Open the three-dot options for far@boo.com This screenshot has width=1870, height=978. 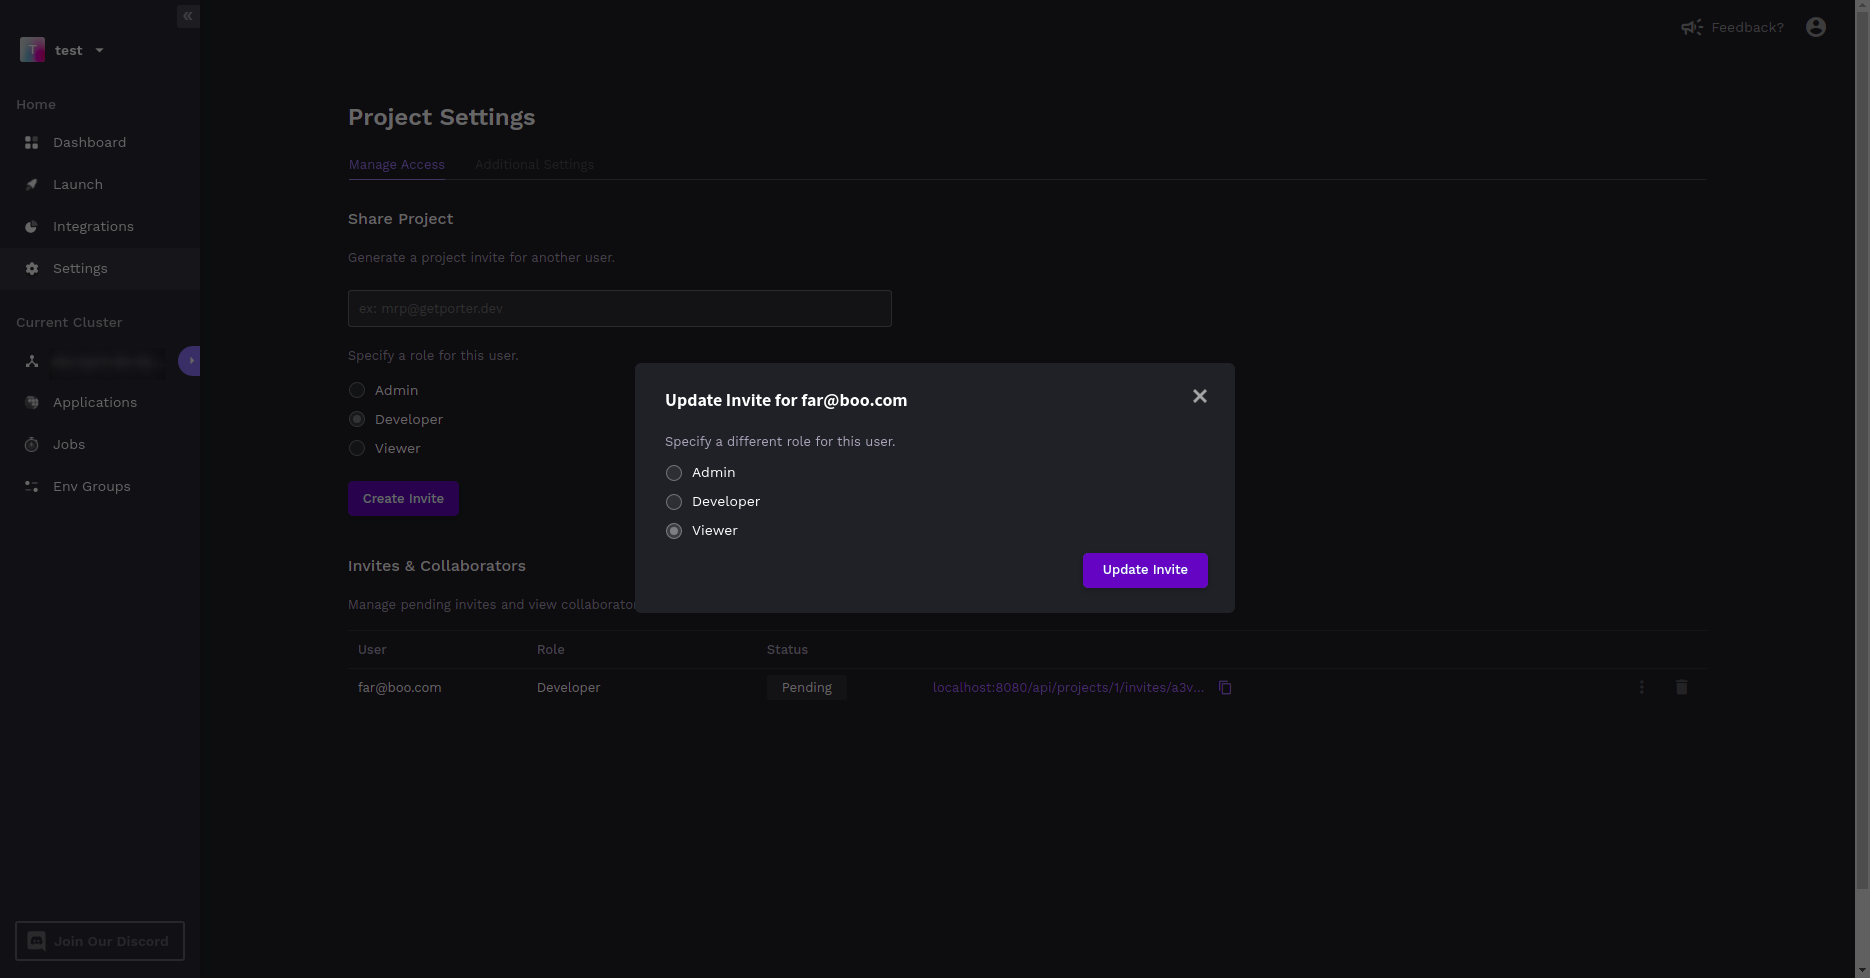(x=1641, y=687)
